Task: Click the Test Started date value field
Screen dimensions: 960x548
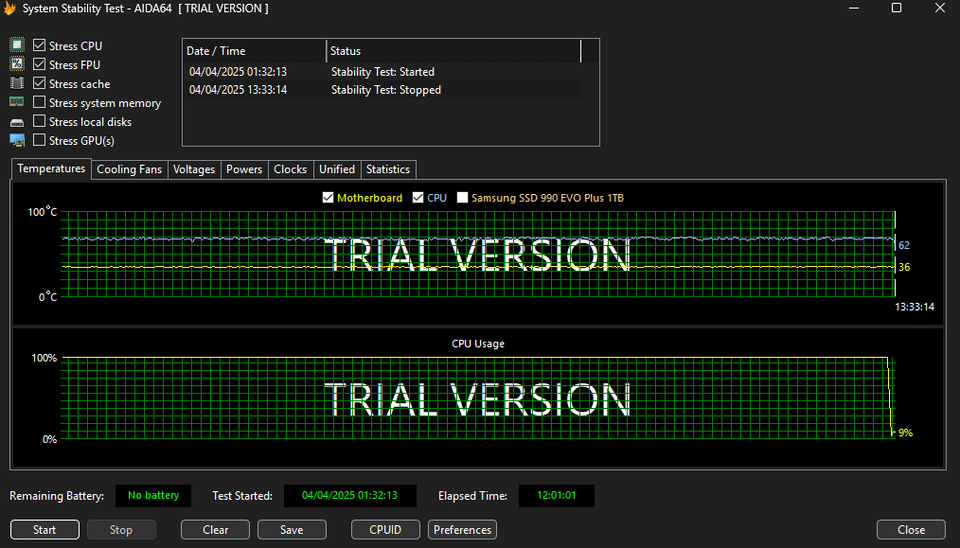Action: (350, 495)
